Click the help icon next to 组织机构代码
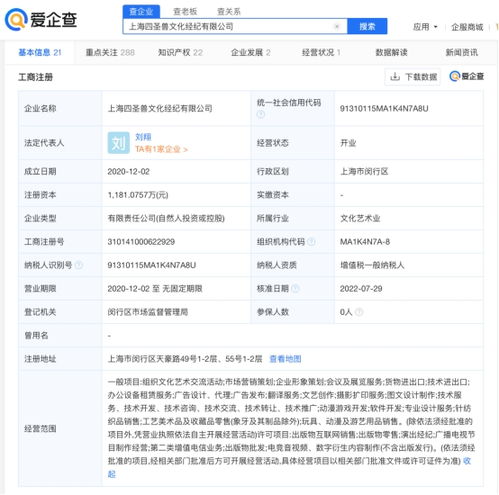This screenshot has height=495, width=499. click(311, 242)
